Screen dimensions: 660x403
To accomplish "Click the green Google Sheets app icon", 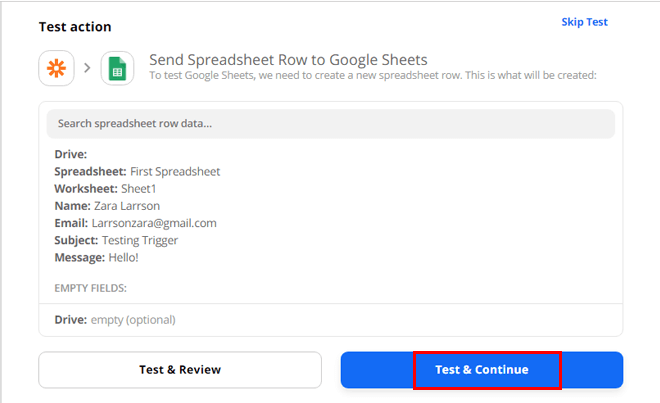I will pyautogui.click(x=117, y=68).
